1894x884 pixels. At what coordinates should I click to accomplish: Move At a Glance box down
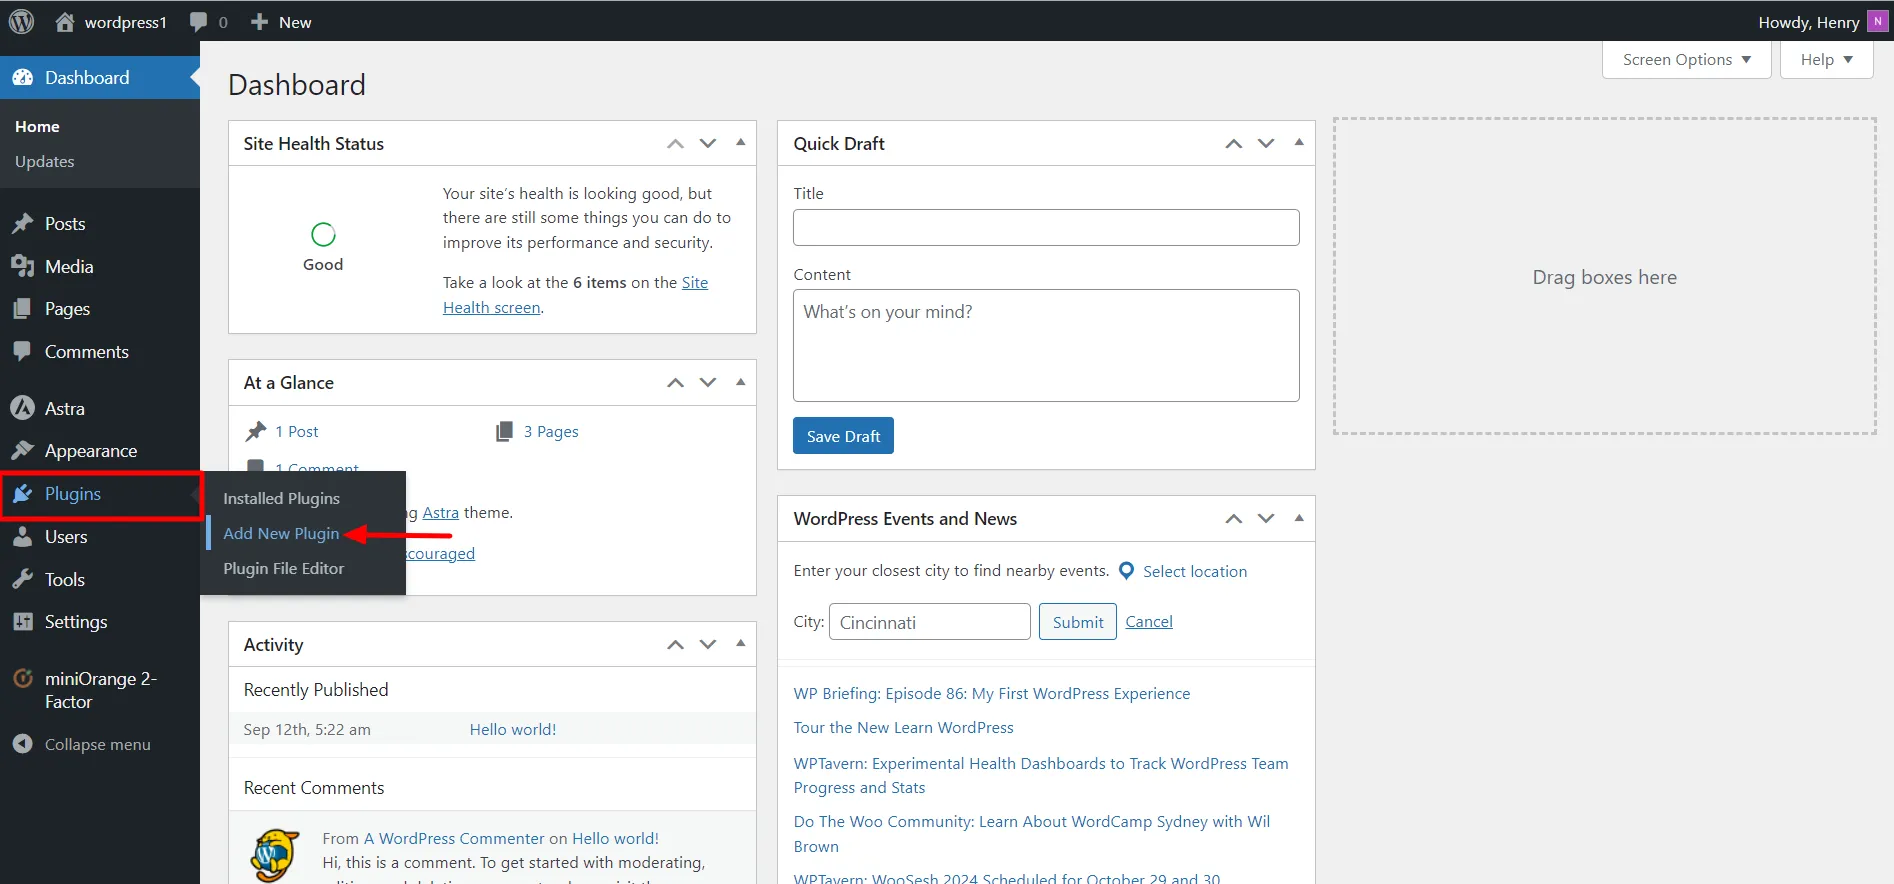click(x=708, y=383)
